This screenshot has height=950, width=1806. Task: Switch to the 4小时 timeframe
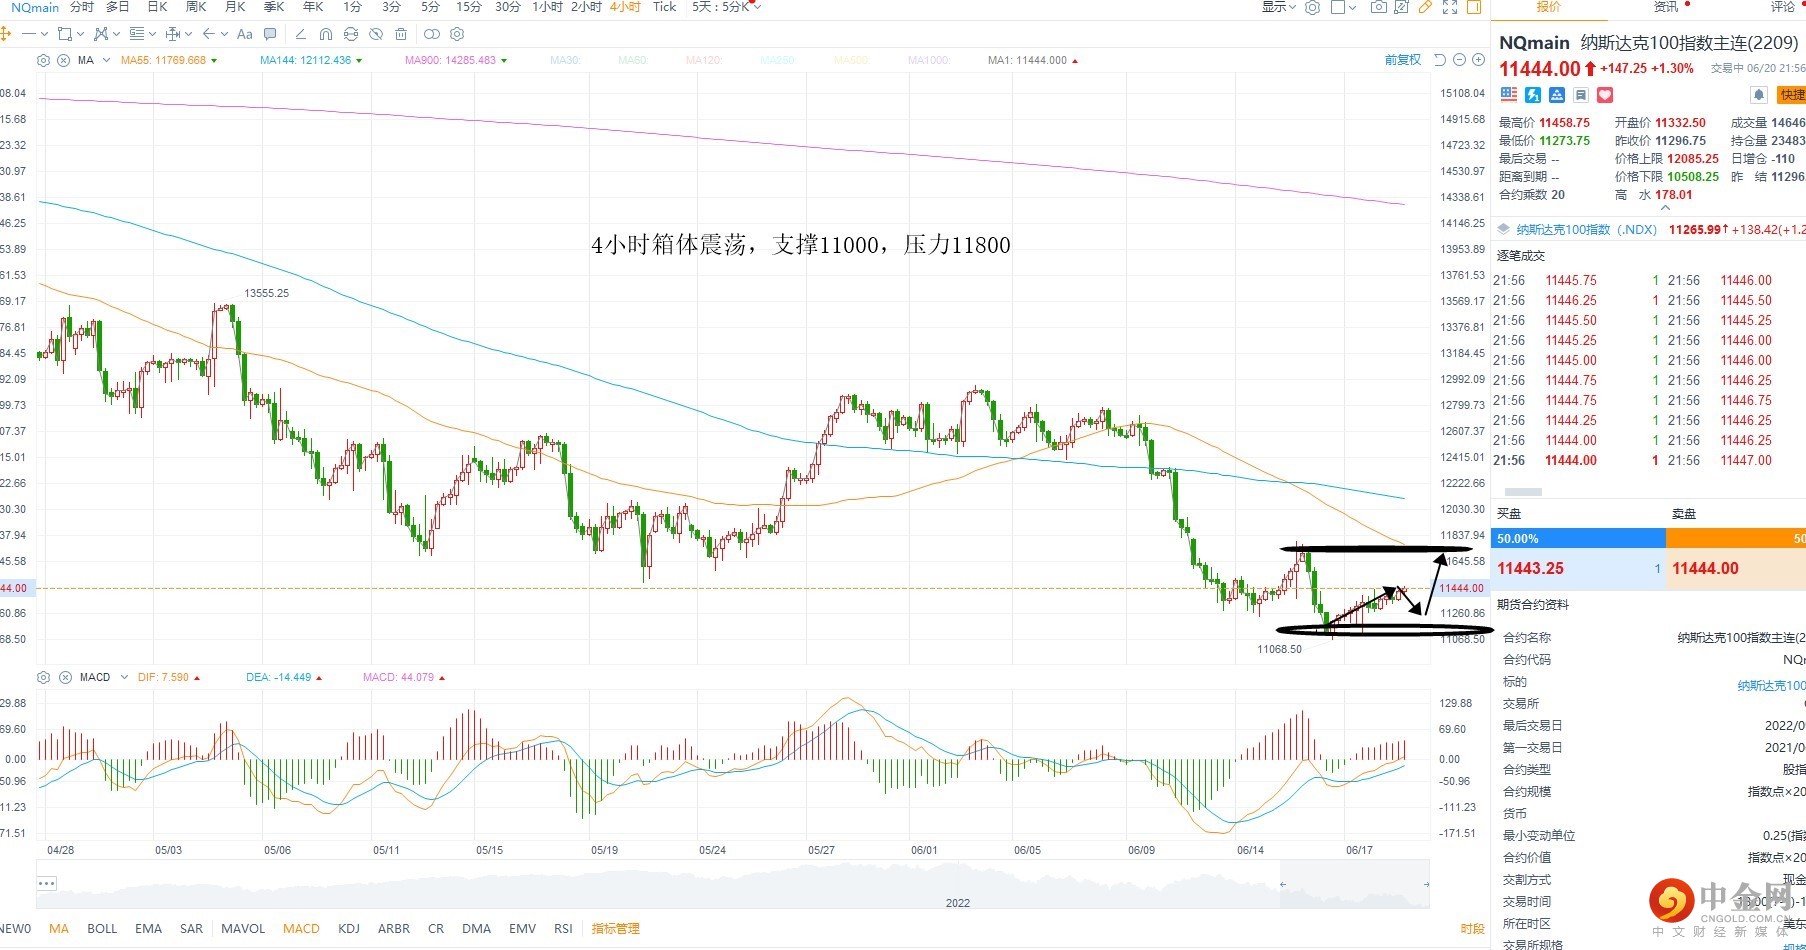point(625,7)
